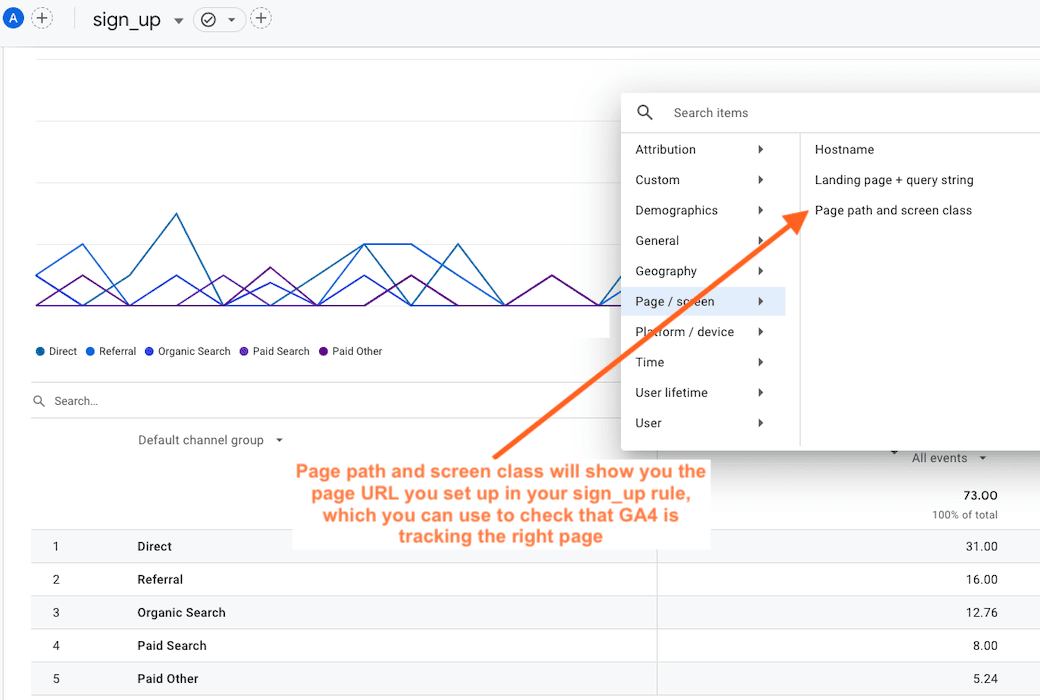This screenshot has height=700, width=1040.
Task: Select Page path and screen class
Action: tap(893, 210)
